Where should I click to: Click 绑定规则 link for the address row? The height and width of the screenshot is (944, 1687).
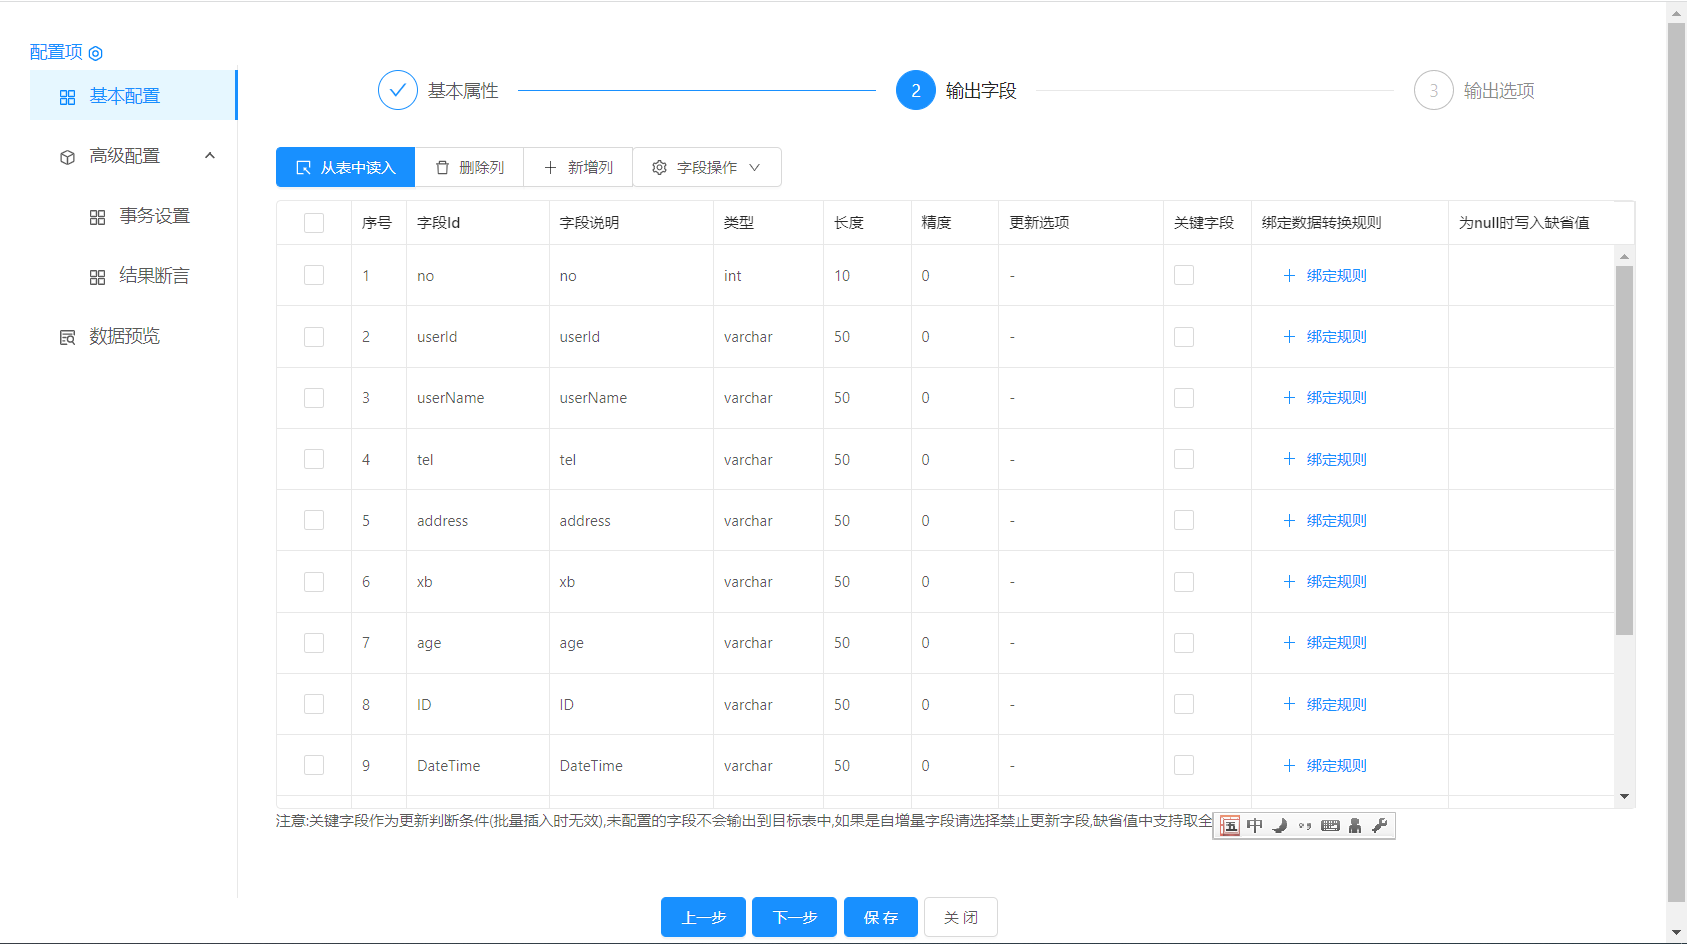tap(1336, 521)
